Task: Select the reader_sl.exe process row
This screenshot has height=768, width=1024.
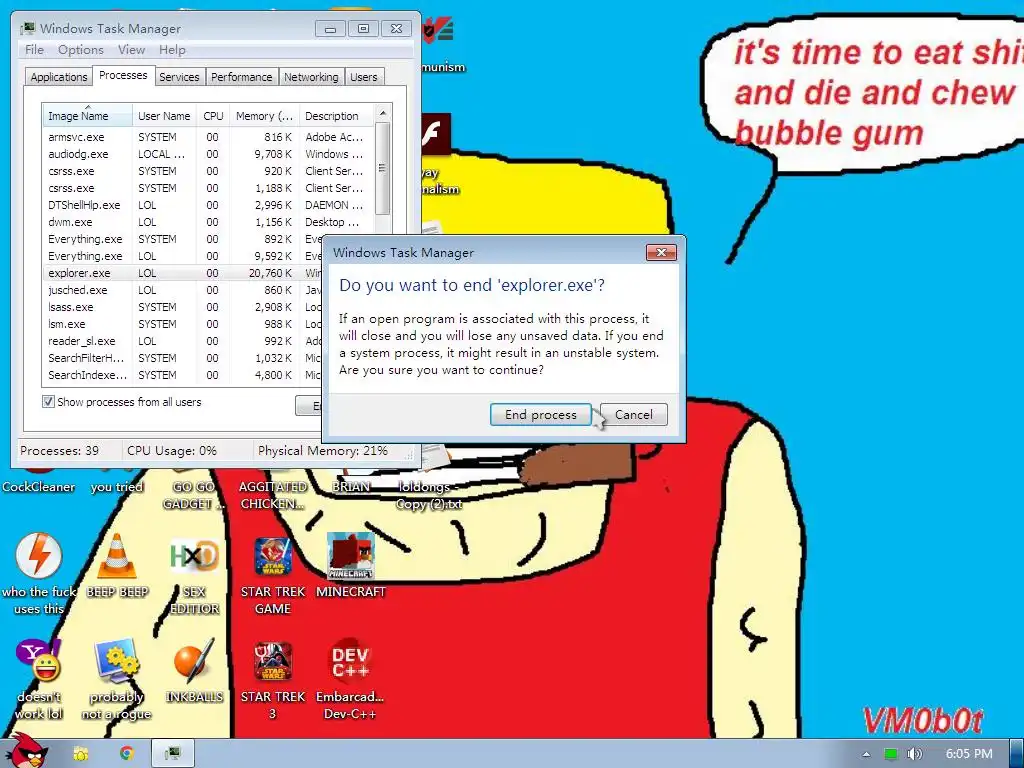Action: (183, 341)
